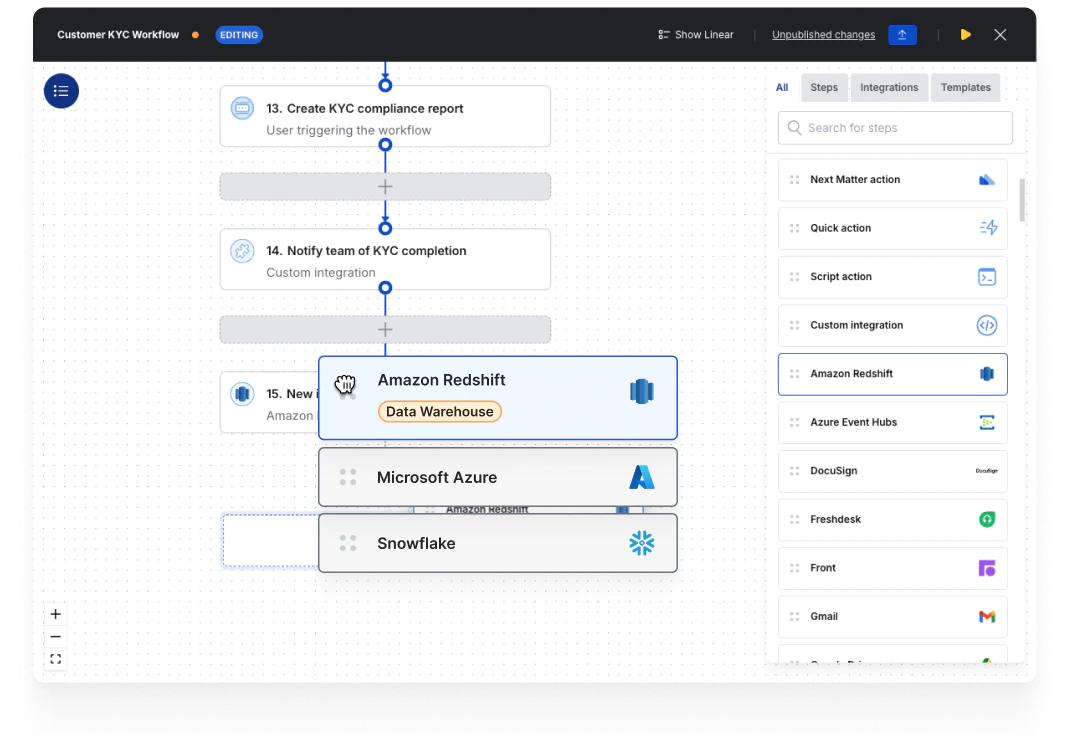Click connector node above step 13

[385, 85]
